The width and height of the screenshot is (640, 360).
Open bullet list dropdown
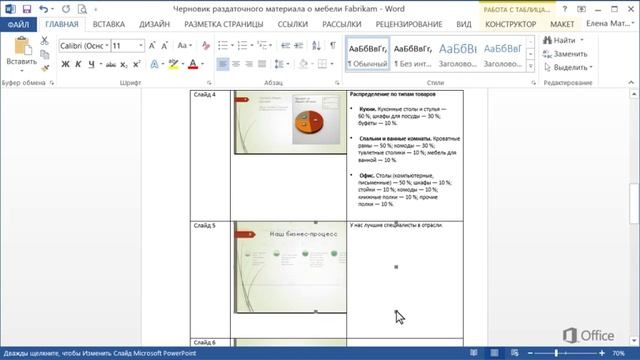tap(232, 45)
